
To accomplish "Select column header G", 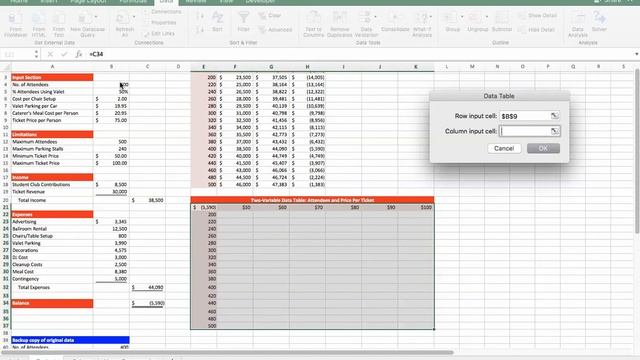I will point(271,67).
